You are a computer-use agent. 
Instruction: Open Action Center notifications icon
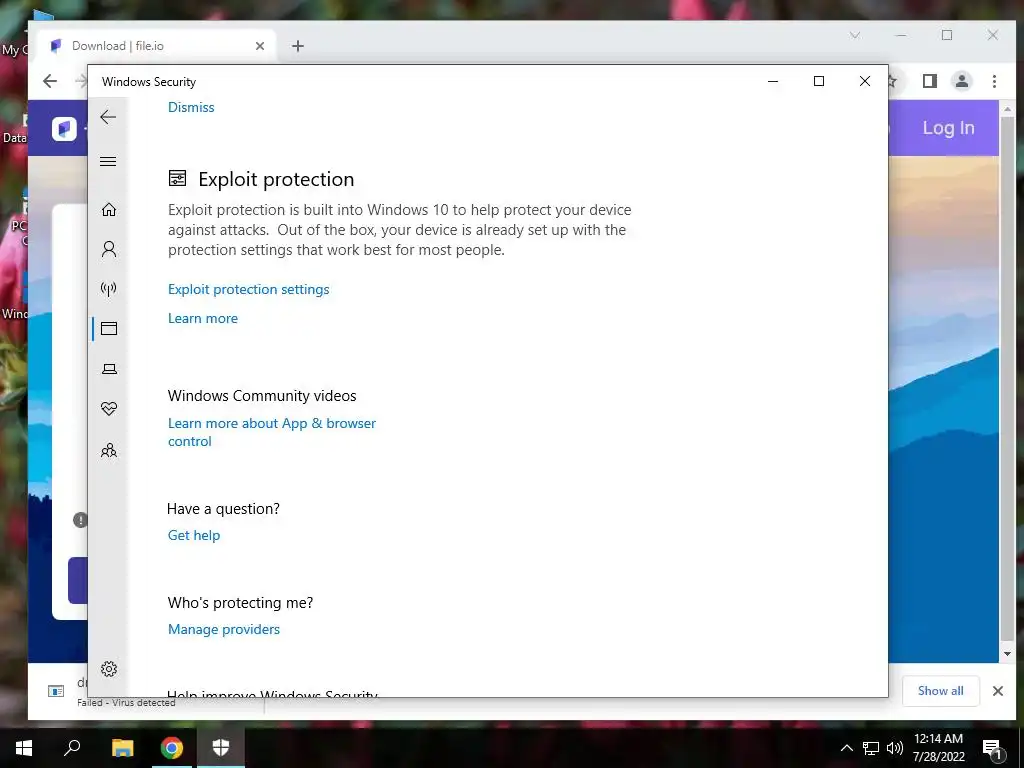993,748
